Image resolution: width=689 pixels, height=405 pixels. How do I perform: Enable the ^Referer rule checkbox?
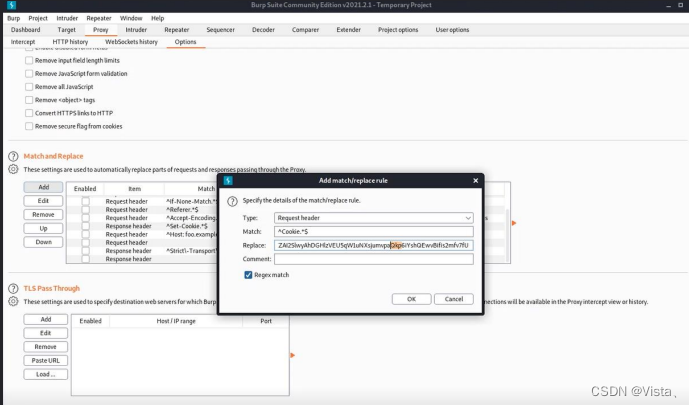point(86,210)
